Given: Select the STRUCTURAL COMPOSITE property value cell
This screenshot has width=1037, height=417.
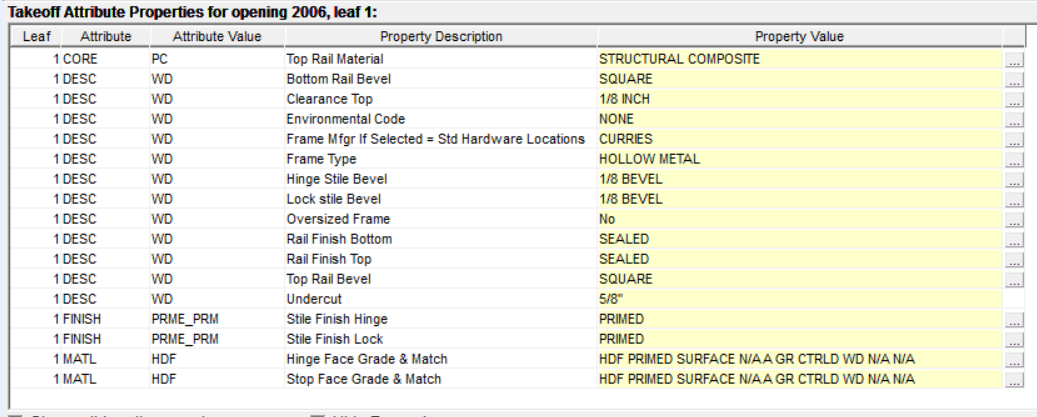Looking at the screenshot, I should 799,59.
